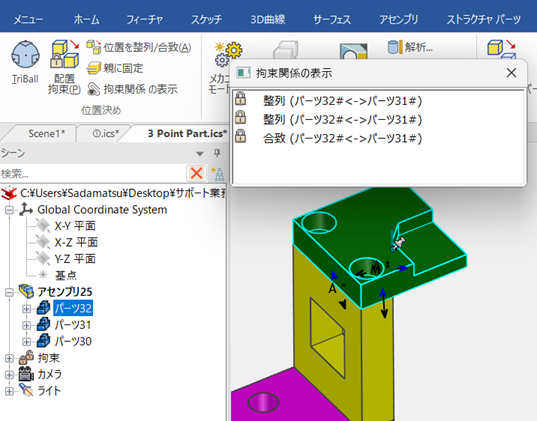
Task: Activate the TriBall positioning tool
Action: [x=25, y=62]
